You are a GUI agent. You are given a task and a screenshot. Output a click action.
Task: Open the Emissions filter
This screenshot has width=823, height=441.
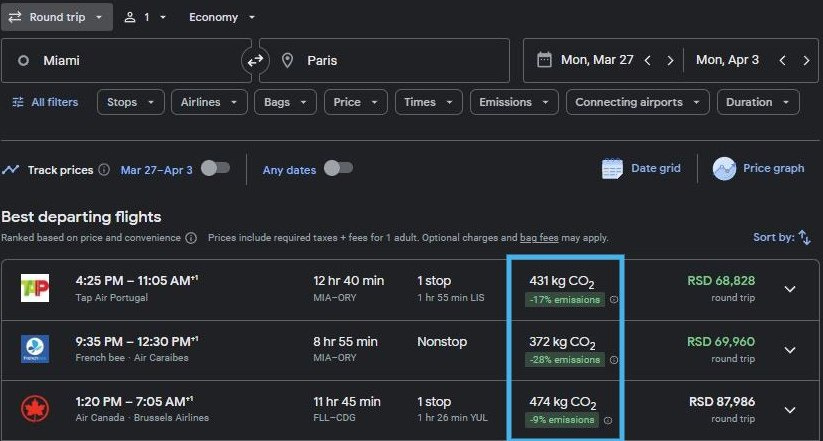514,102
